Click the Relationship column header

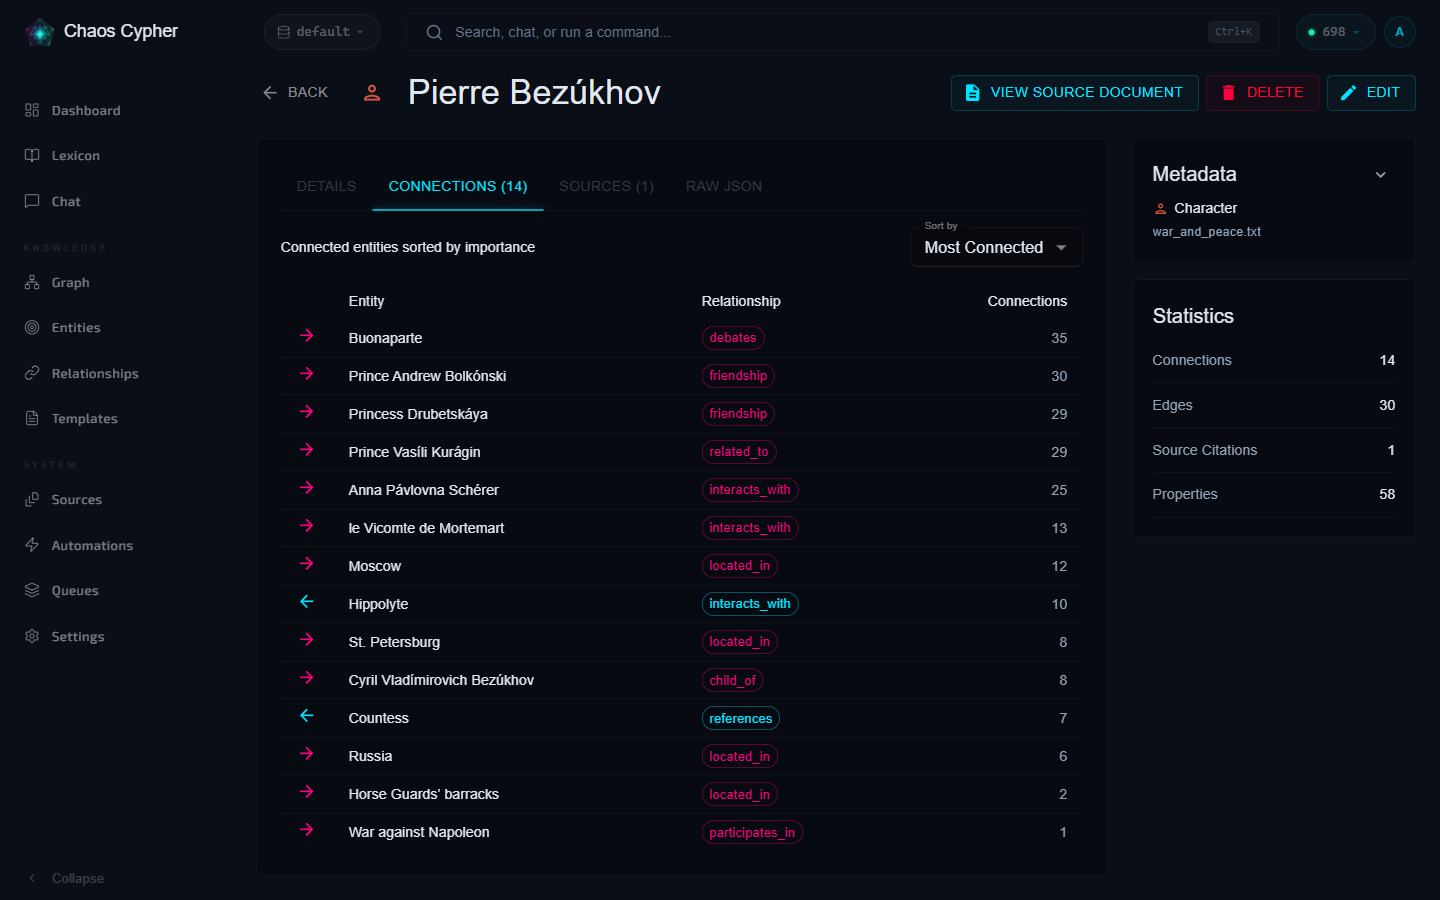[741, 301]
